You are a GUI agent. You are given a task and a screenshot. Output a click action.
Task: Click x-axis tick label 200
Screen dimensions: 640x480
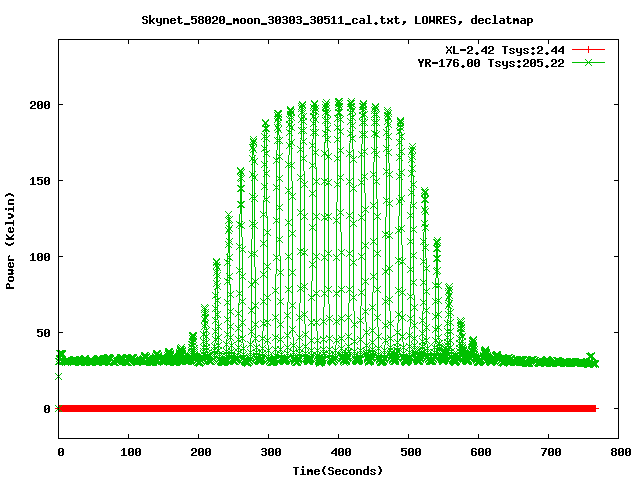201,452
